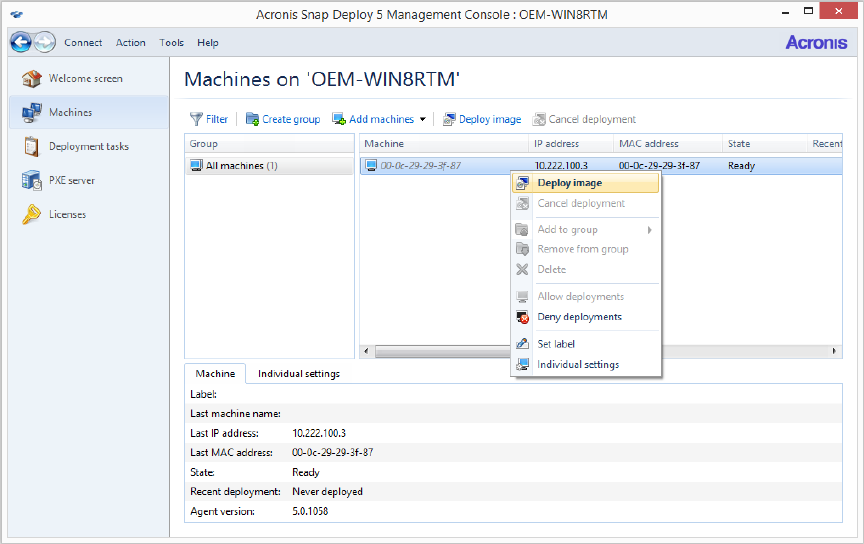Screen dimensions: 864x544
Task: Click the machine list horizontal scrollbar thumb
Action: pyautogui.click(x=443, y=351)
